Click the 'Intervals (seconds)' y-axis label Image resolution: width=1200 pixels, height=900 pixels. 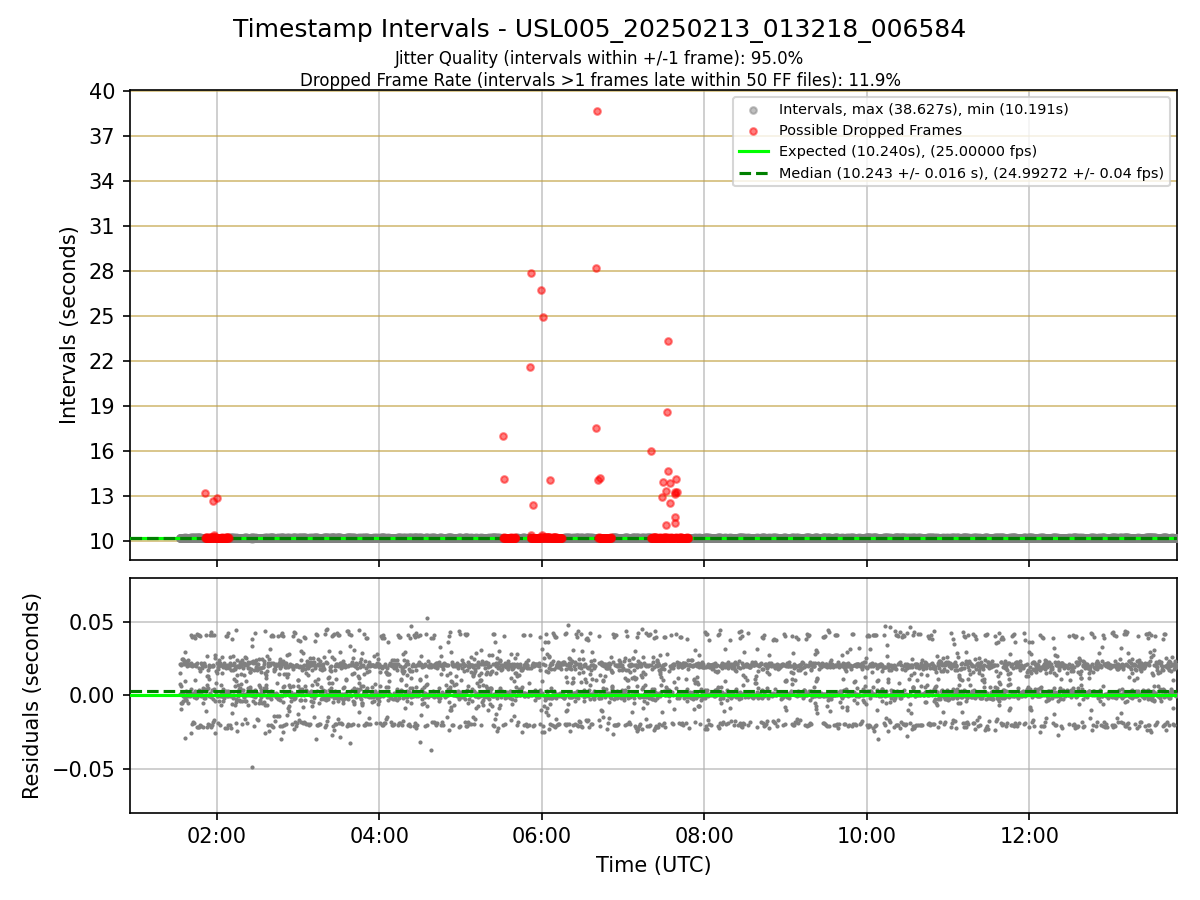click(68, 325)
